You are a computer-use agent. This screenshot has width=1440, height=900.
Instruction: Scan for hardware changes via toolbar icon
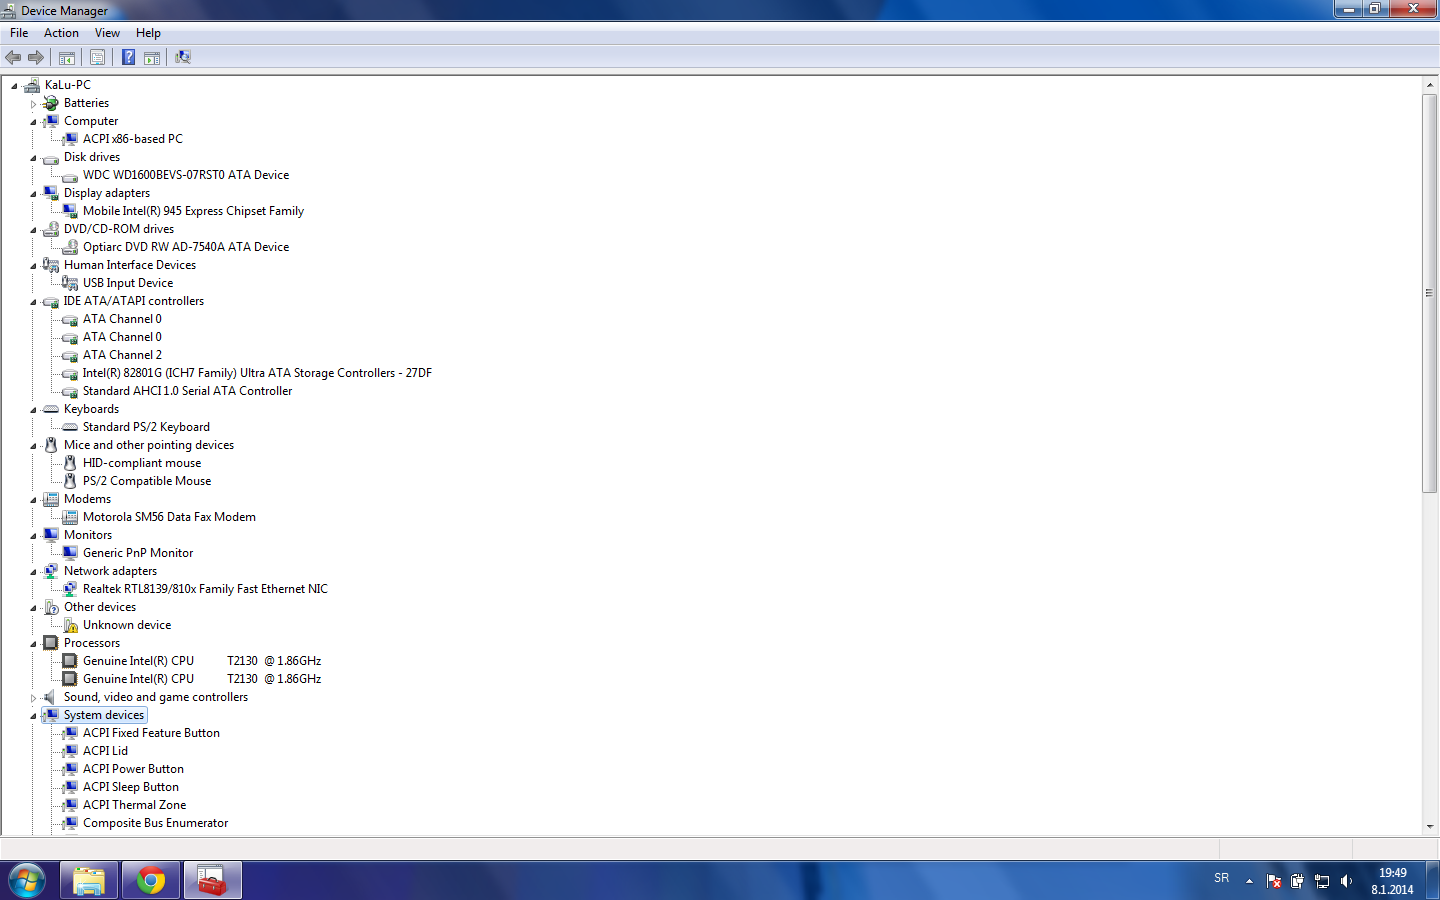click(x=183, y=57)
